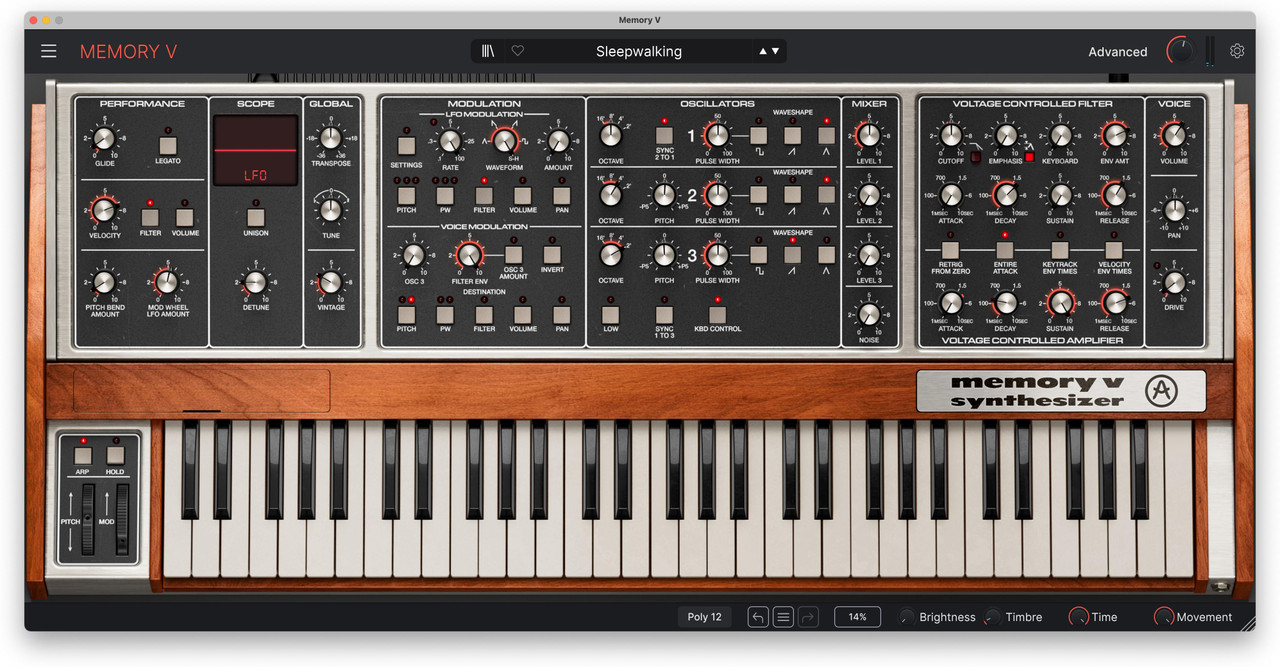Open the main hamburger menu
The width and height of the screenshot is (1280, 667).
pyautogui.click(x=49, y=51)
